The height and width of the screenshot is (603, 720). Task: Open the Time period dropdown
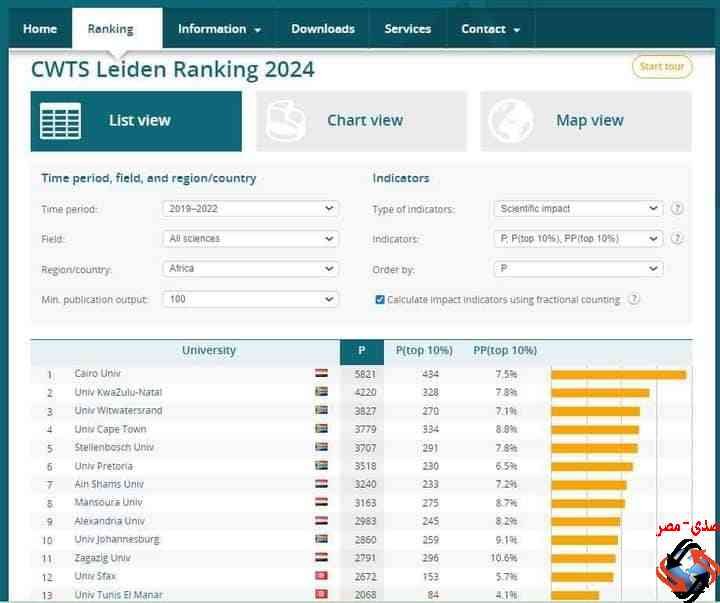pyautogui.click(x=250, y=209)
